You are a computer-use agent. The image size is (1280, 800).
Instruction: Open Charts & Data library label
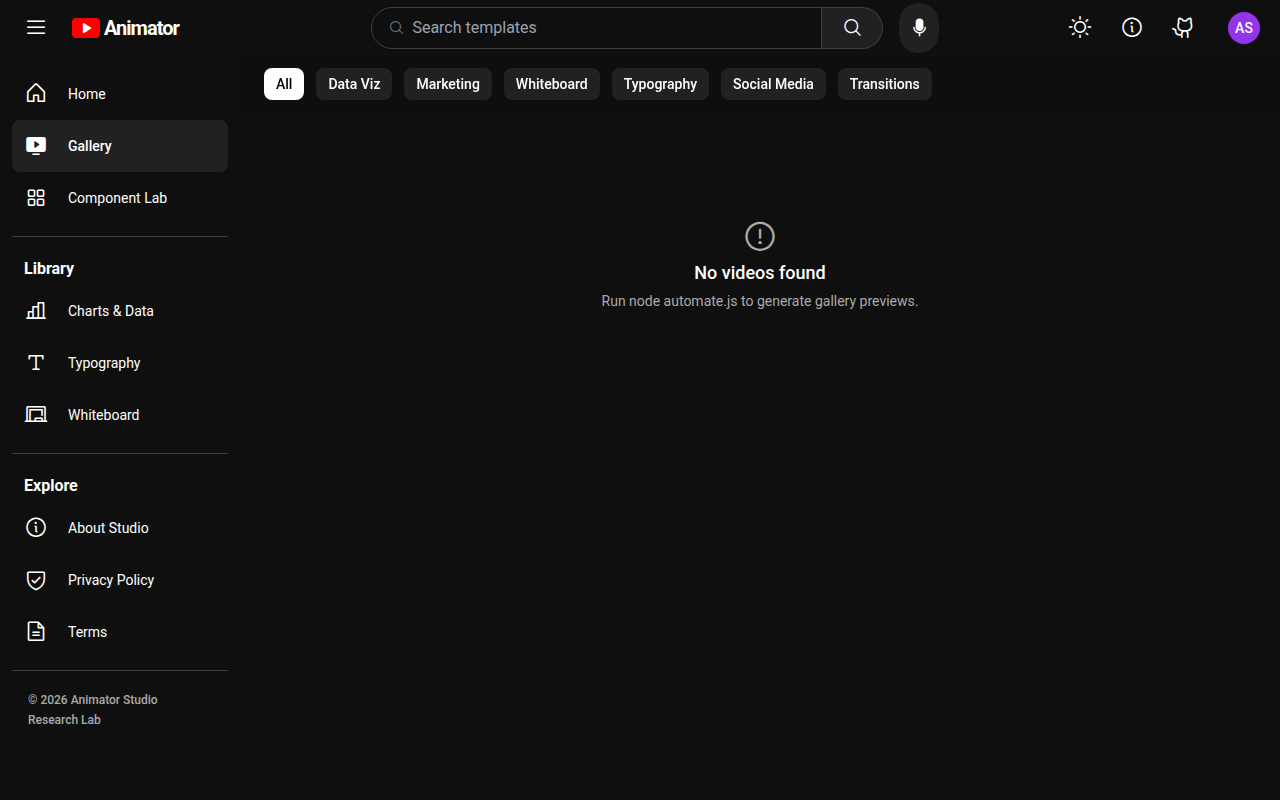(111, 311)
